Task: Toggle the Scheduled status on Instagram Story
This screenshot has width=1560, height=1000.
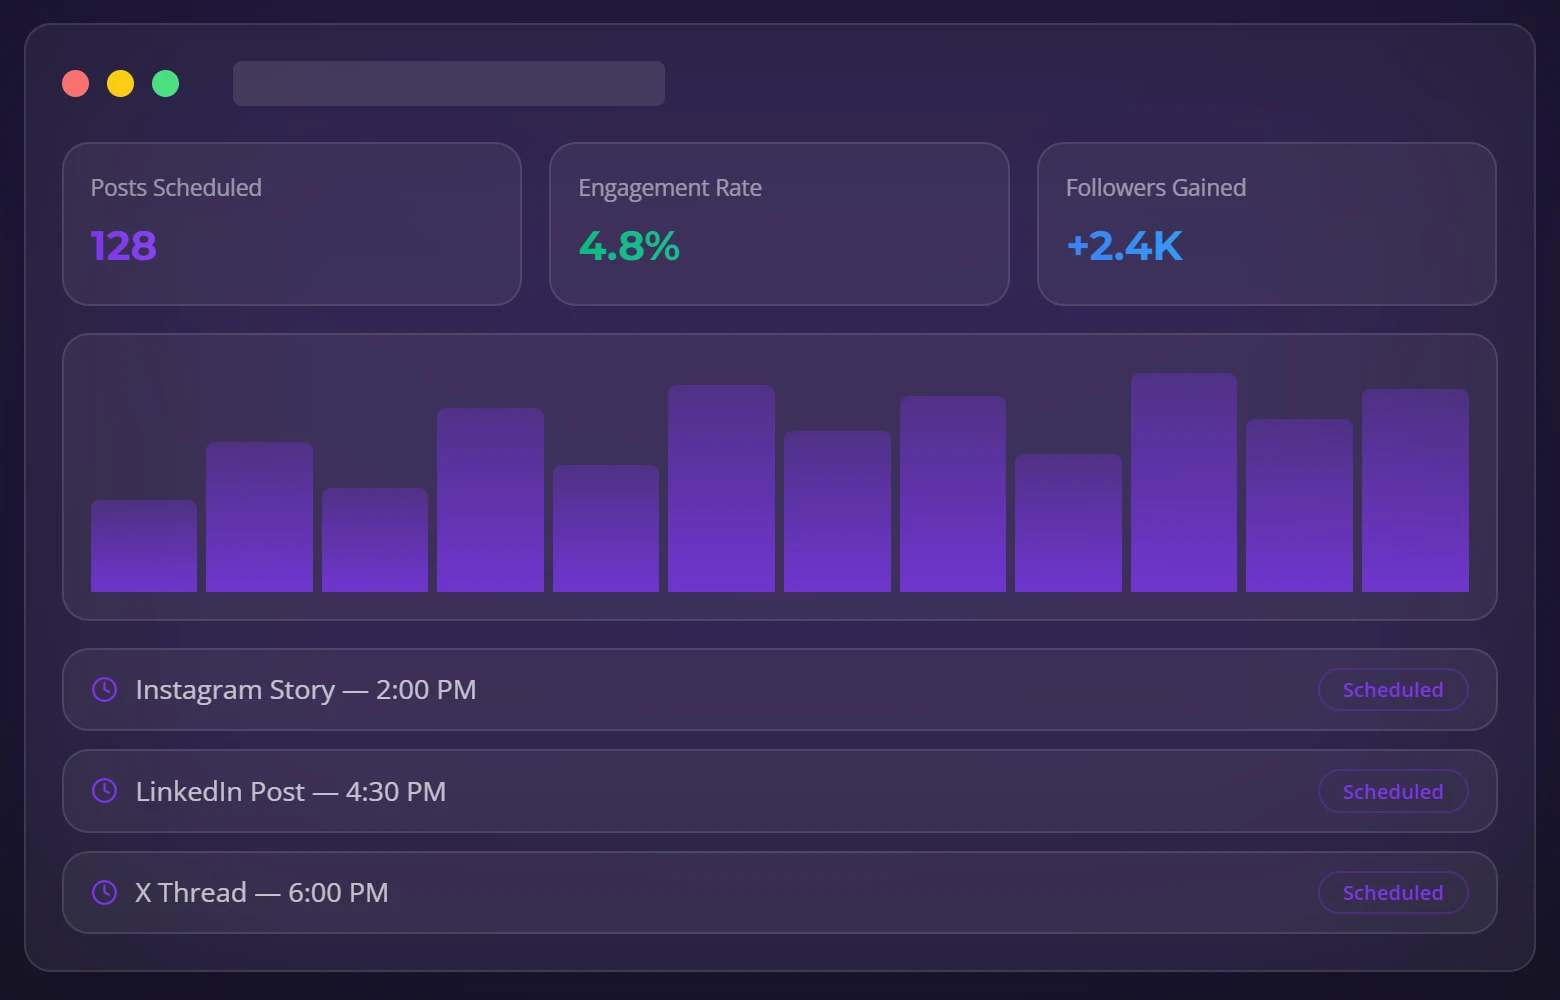Action: tap(1392, 689)
